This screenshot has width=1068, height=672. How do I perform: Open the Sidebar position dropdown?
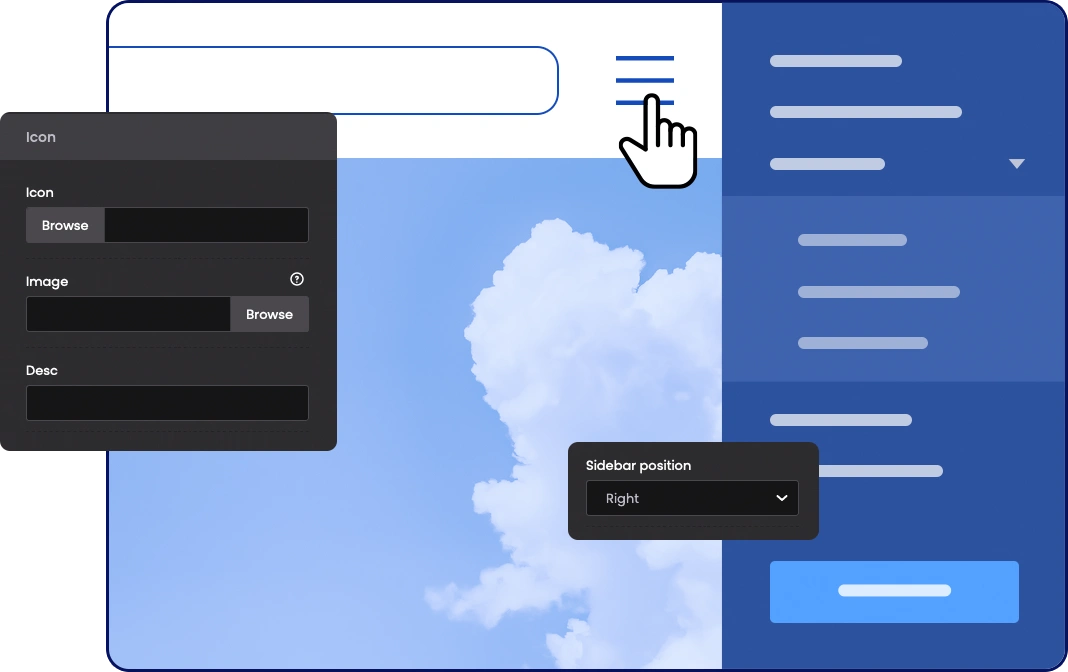692,498
